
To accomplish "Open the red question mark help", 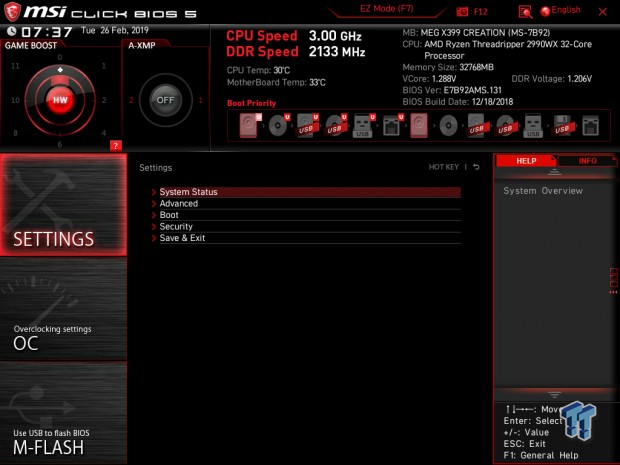I will (116, 146).
